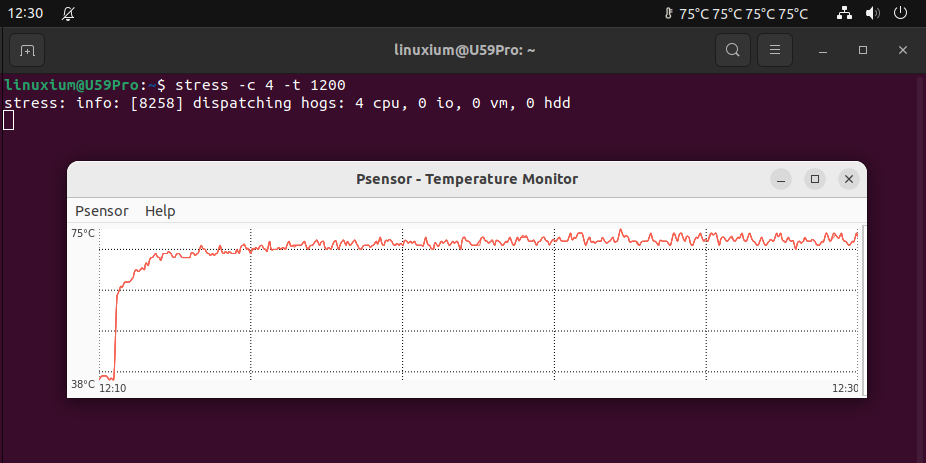
Task: Click the 75°C temperature readings in top bar
Action: click(744, 14)
